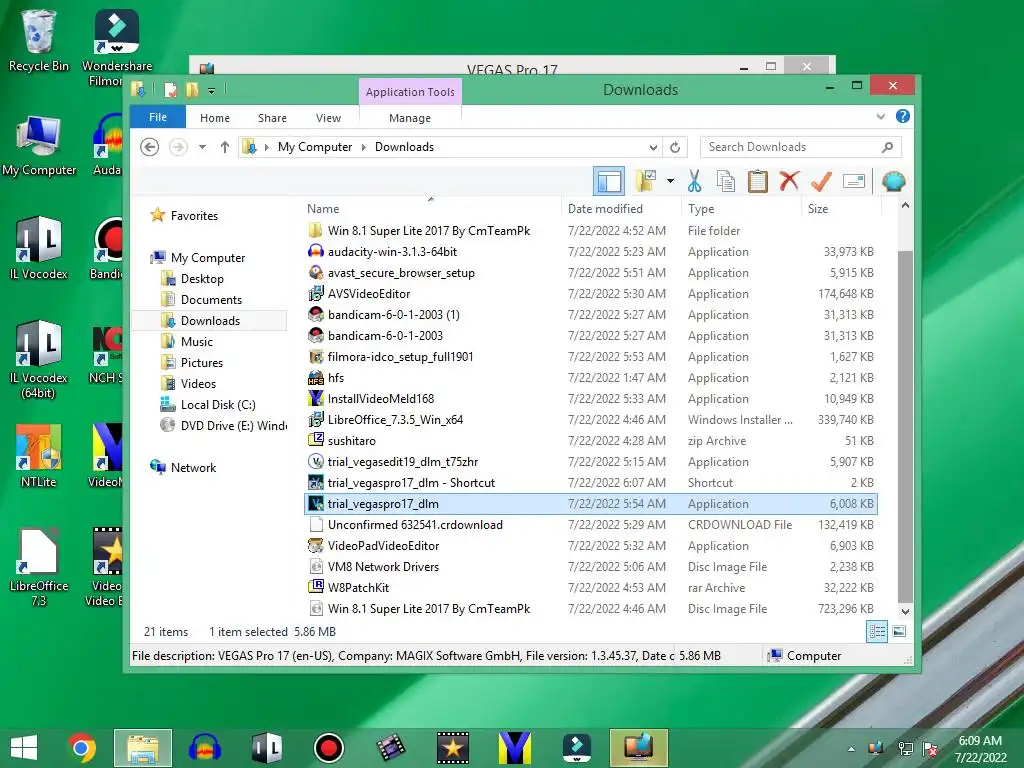This screenshot has height=768, width=1024.
Task: Select Local Disk (C:) in navigation pane
Action: 217,405
